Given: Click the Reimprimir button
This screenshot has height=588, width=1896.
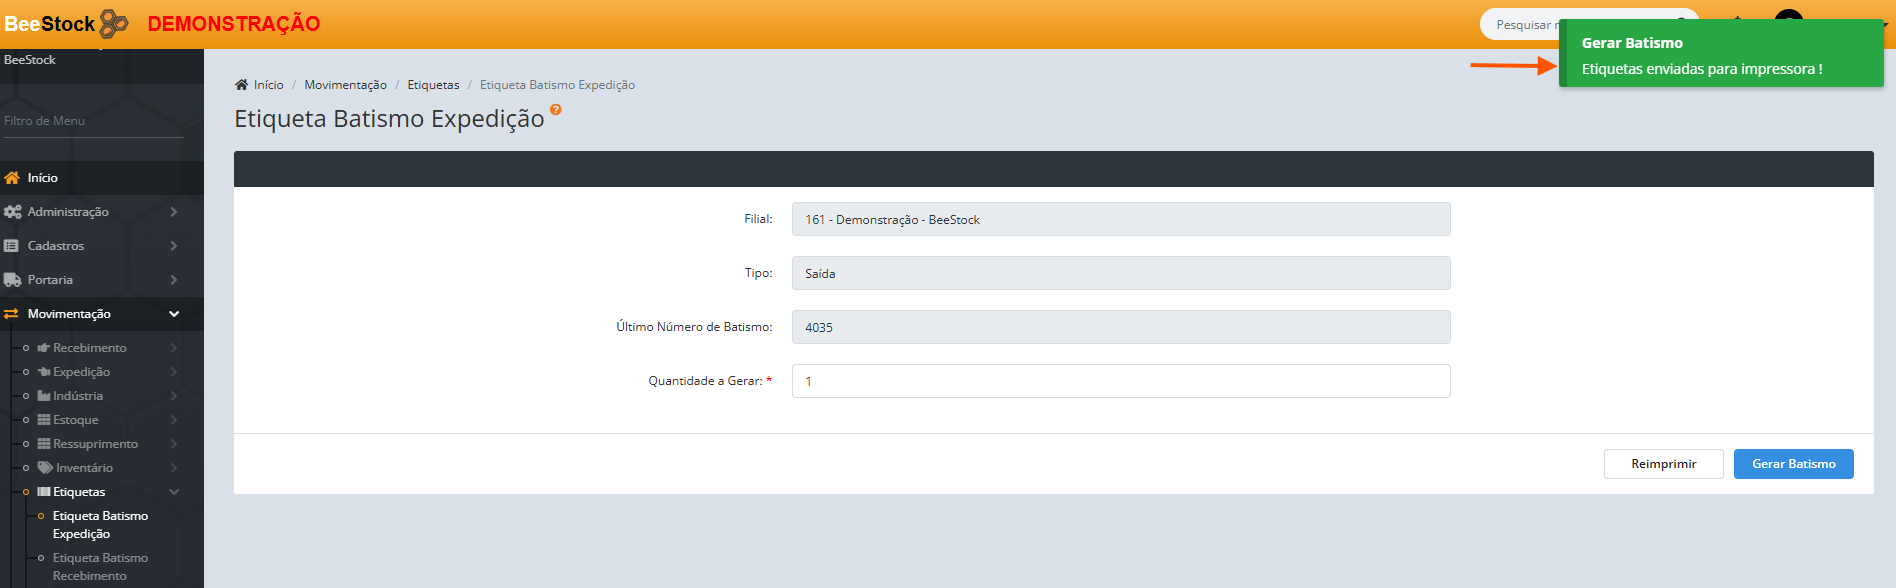Looking at the screenshot, I should coord(1663,464).
